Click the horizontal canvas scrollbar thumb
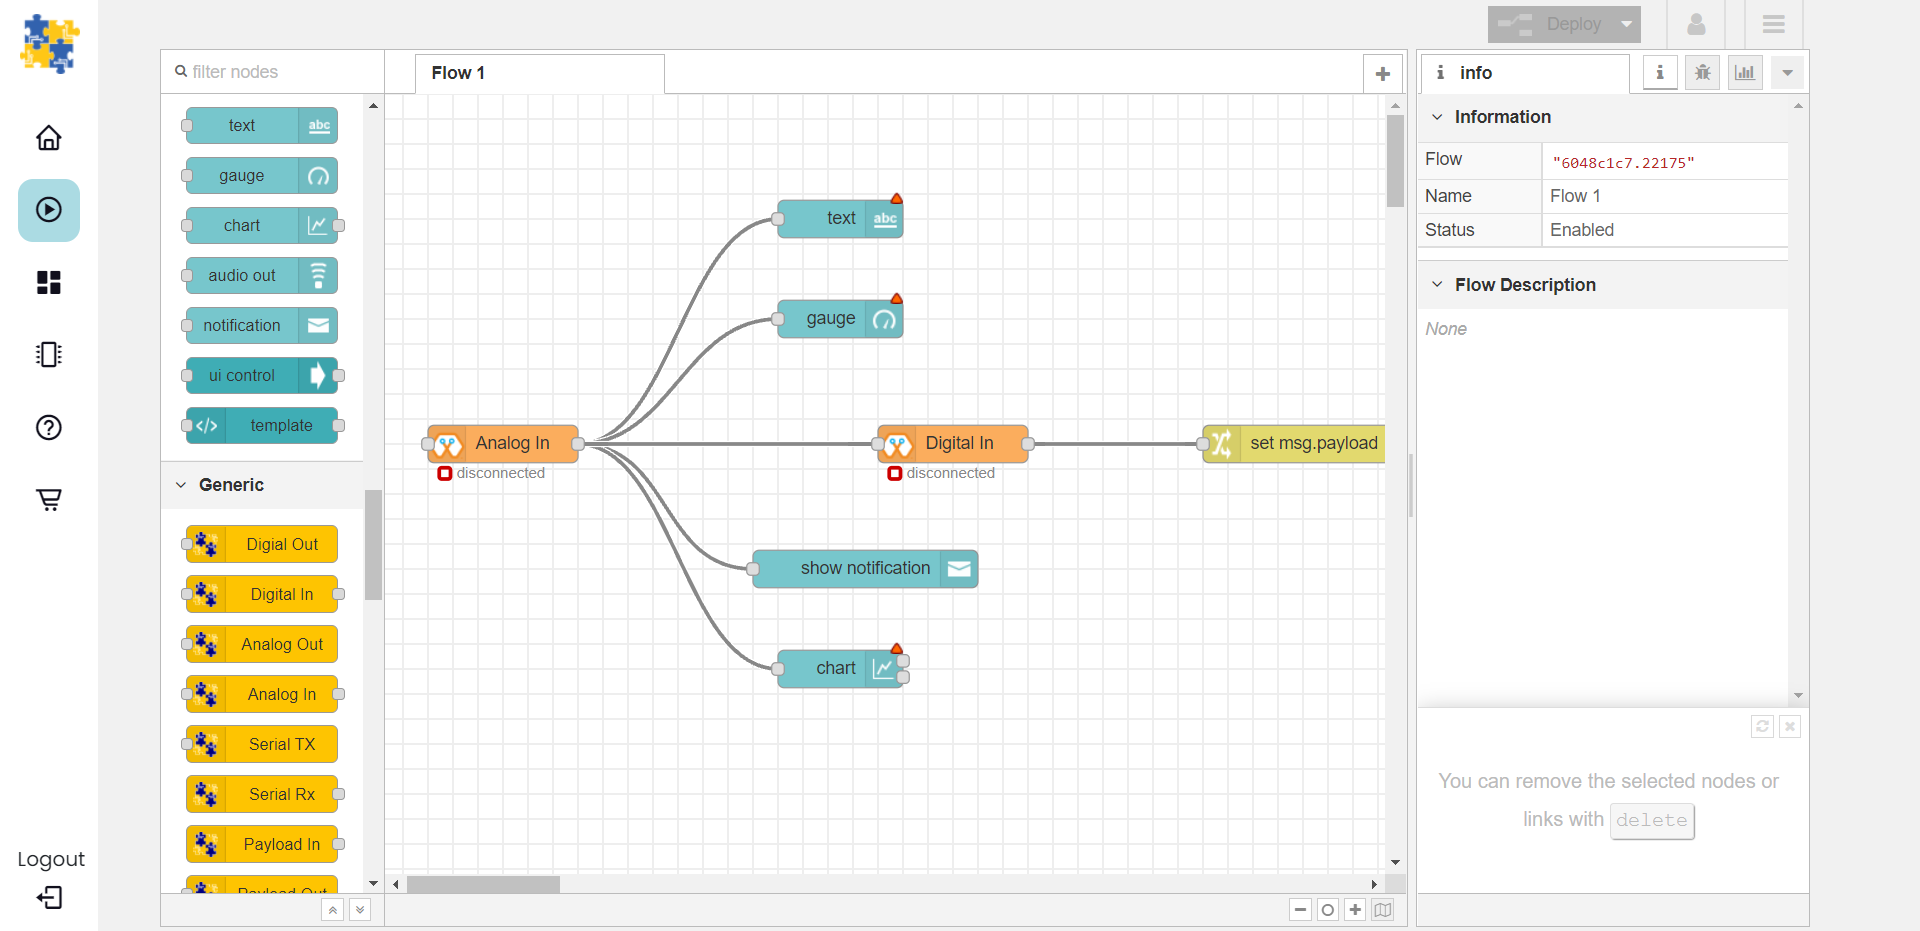Image resolution: width=1920 pixels, height=931 pixels. [483, 885]
